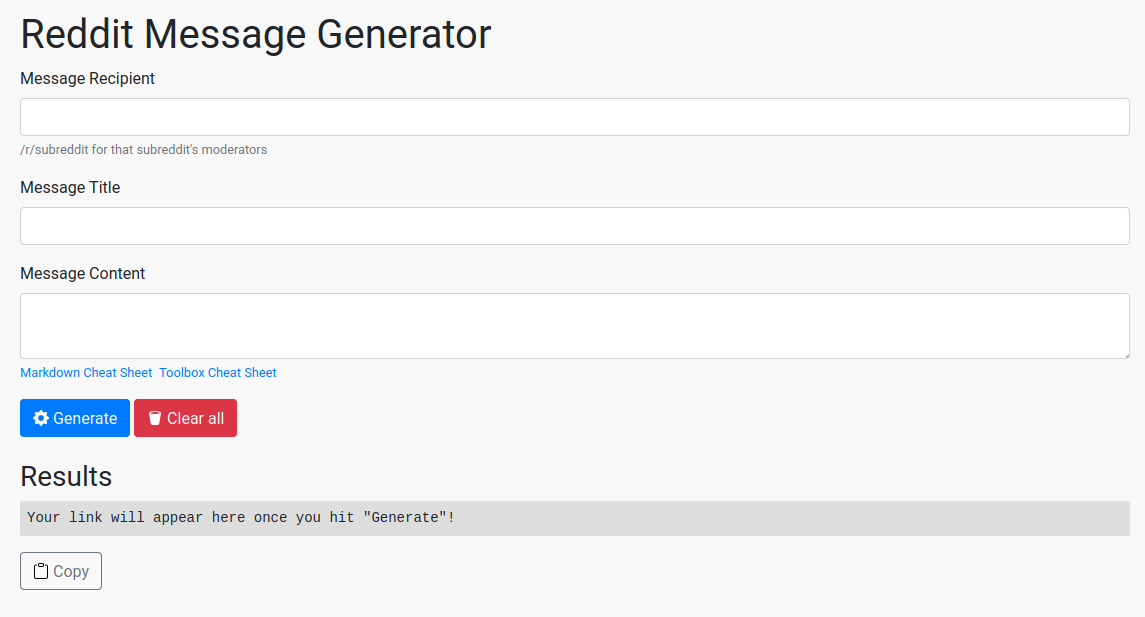
Task: Click the gear icon on Generate button
Action: (x=41, y=418)
